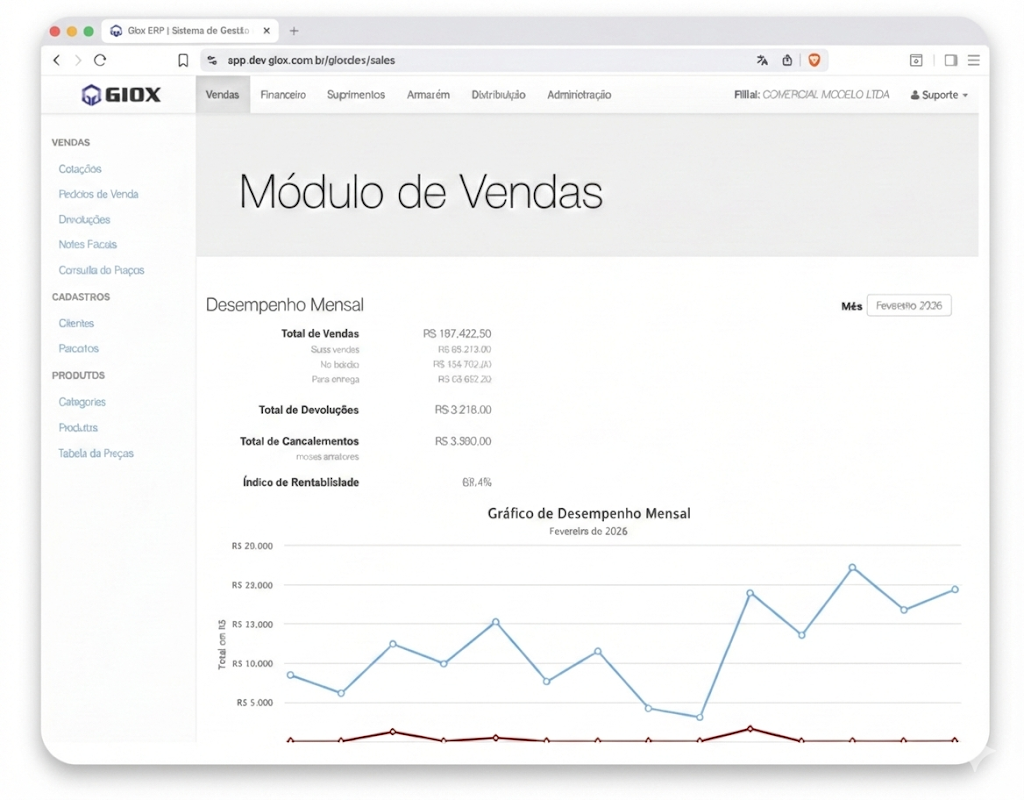Open the Financeiro menu
Screen dimensions: 1024x800
coord(283,95)
